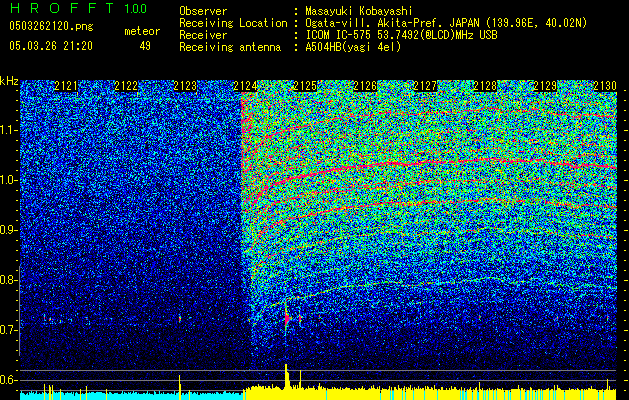Viewport: 629px width, 400px height.
Task: Click the Observer field label
Action: (x=203, y=11)
